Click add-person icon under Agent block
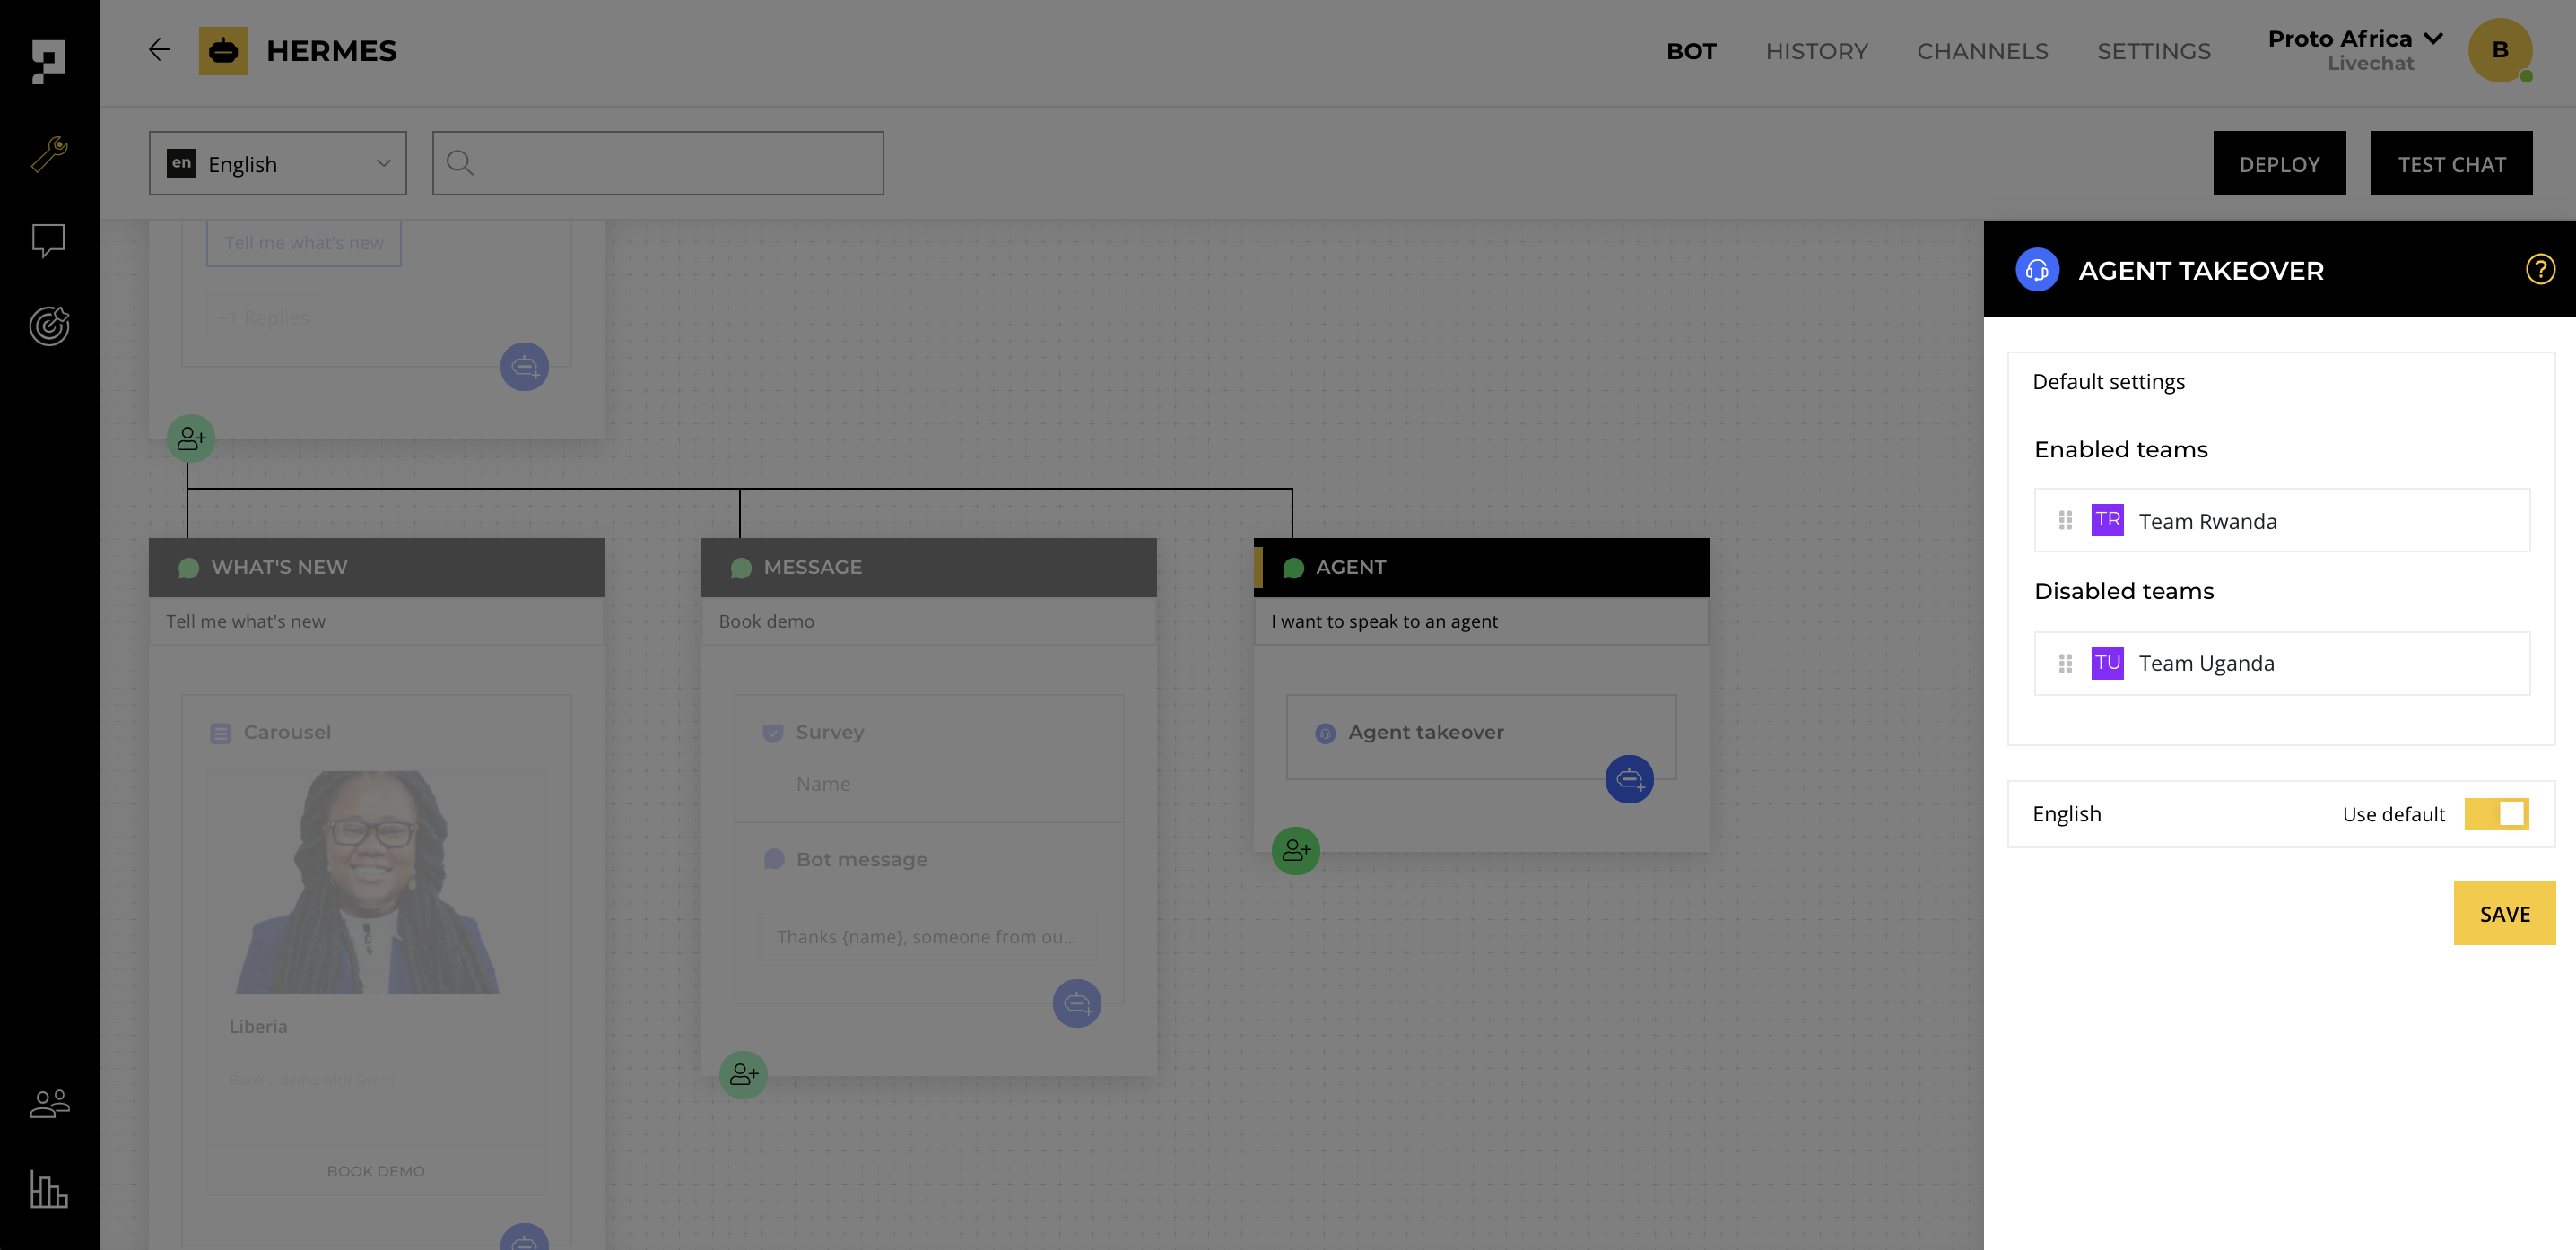The image size is (2576, 1250). 1295,850
